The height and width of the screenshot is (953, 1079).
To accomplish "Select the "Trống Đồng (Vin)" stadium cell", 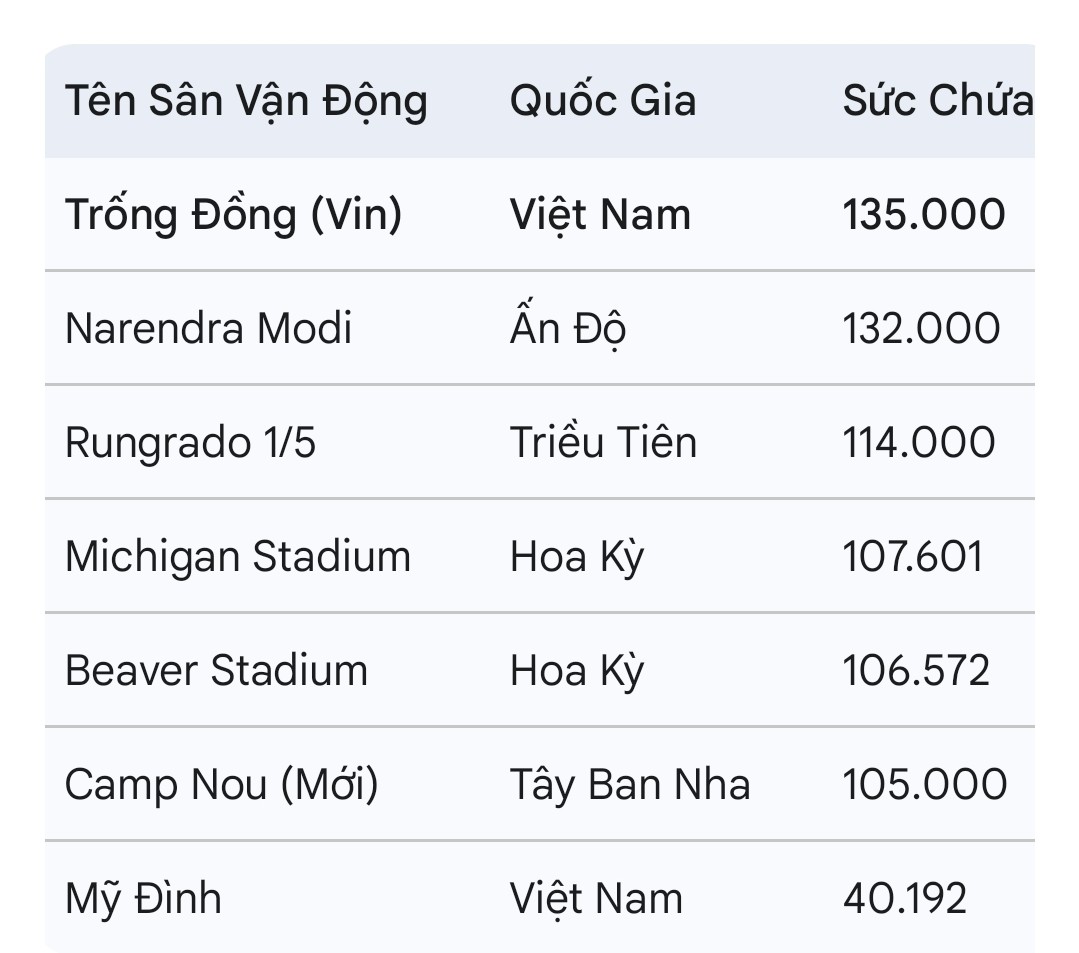I will point(233,215).
